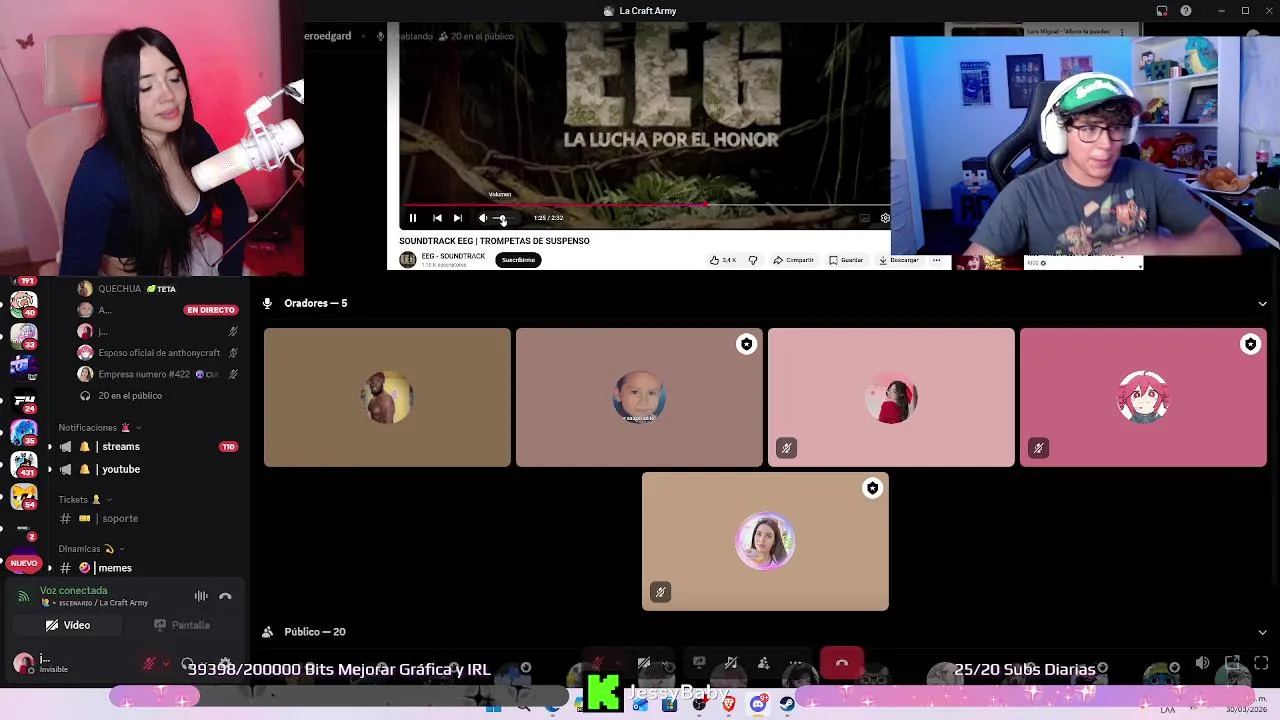Open Discord help question mark icon
1280x720 pixels.
tap(1186, 11)
